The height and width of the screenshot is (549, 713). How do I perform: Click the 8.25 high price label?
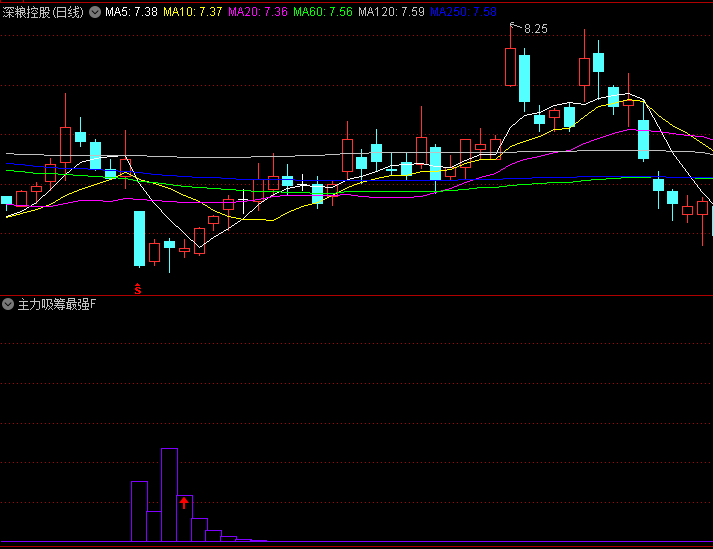coord(535,29)
